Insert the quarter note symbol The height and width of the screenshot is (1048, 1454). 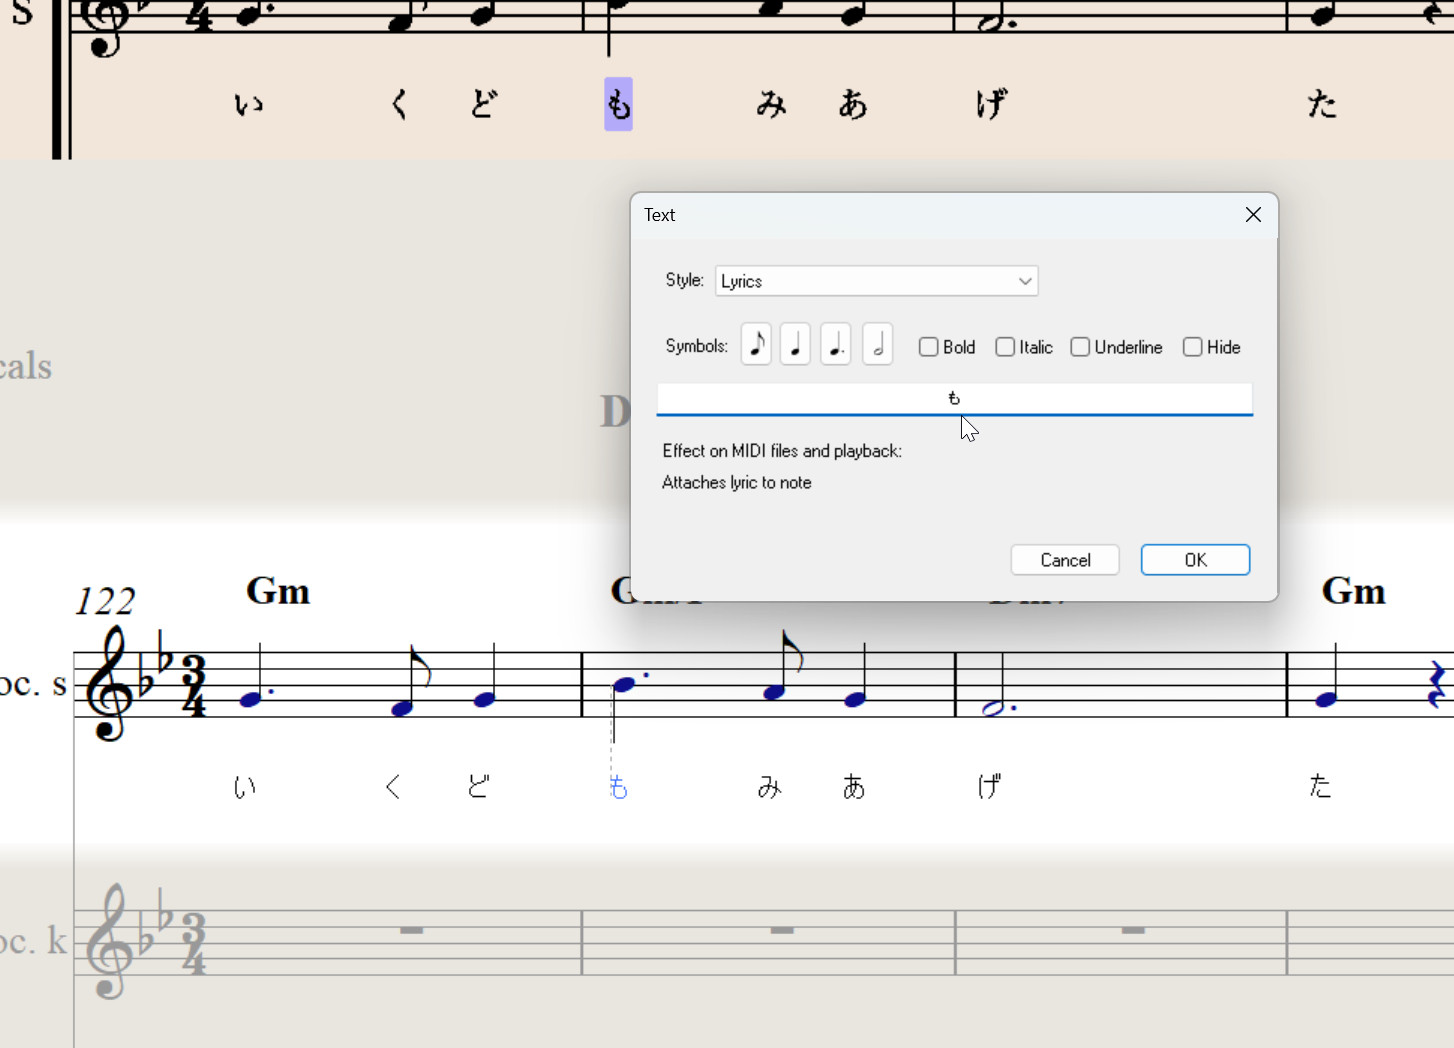click(795, 345)
